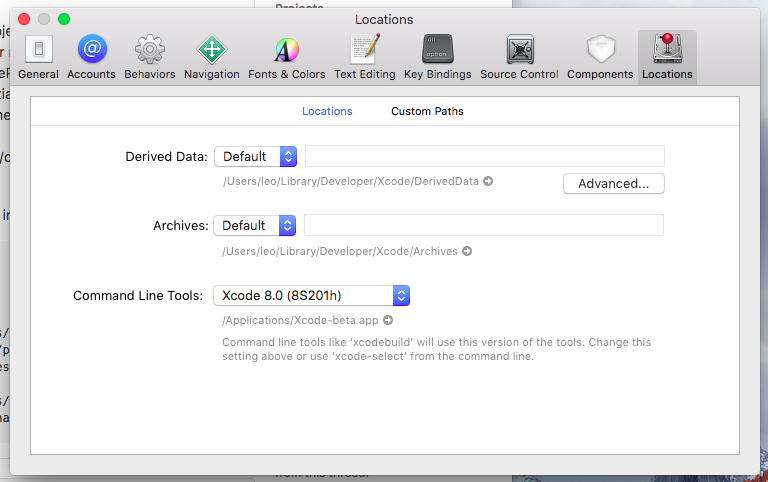Reveal DerivedData folder via arrow icon
The image size is (768, 482).
pyautogui.click(x=488, y=181)
